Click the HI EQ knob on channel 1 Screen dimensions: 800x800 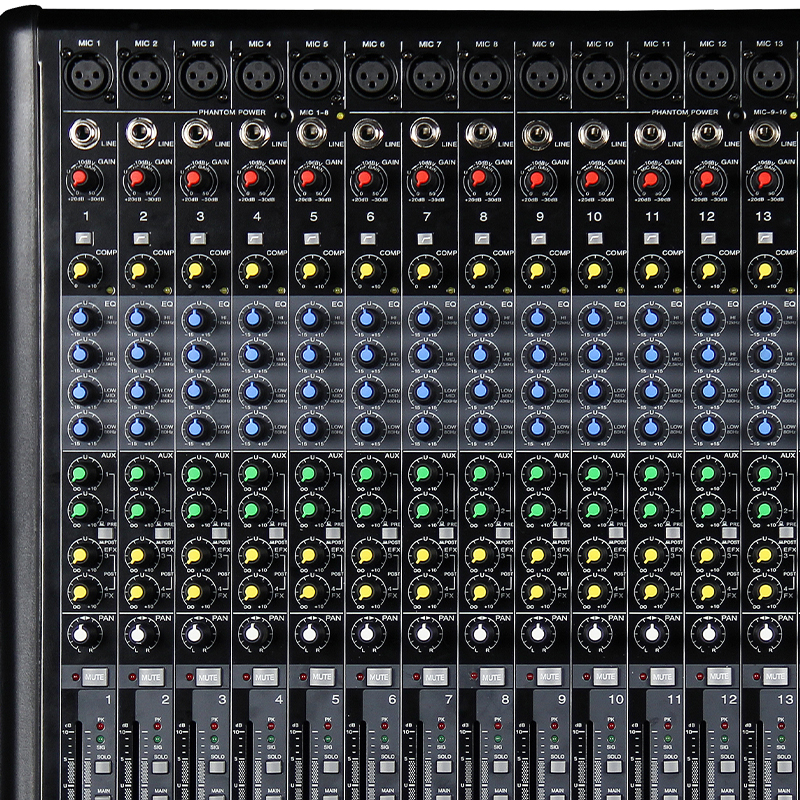[82, 319]
